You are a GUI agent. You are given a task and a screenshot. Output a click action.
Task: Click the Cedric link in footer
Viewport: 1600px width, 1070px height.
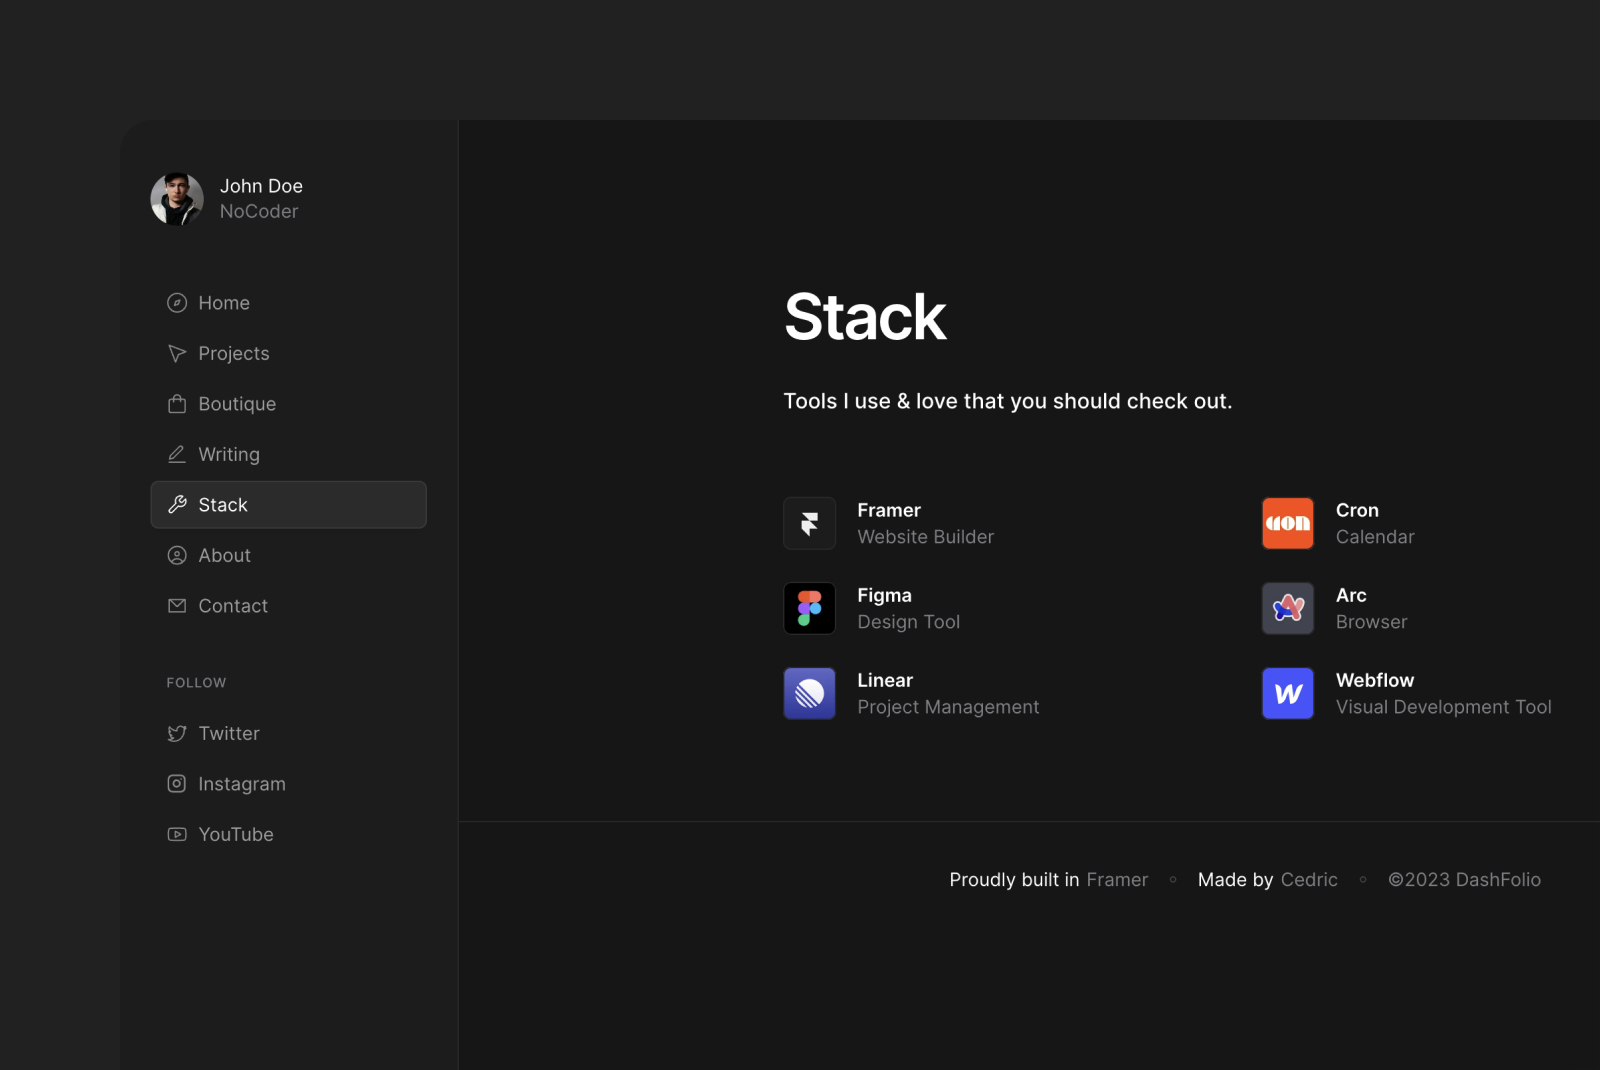pyautogui.click(x=1309, y=880)
